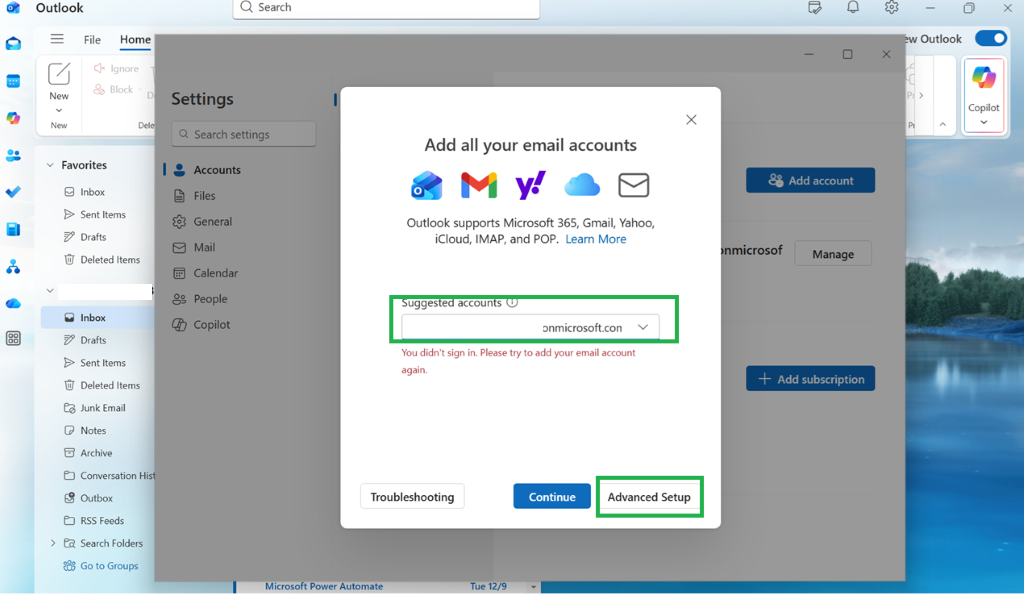
Task: Open Calendar from the left app rail
Action: tap(13, 81)
